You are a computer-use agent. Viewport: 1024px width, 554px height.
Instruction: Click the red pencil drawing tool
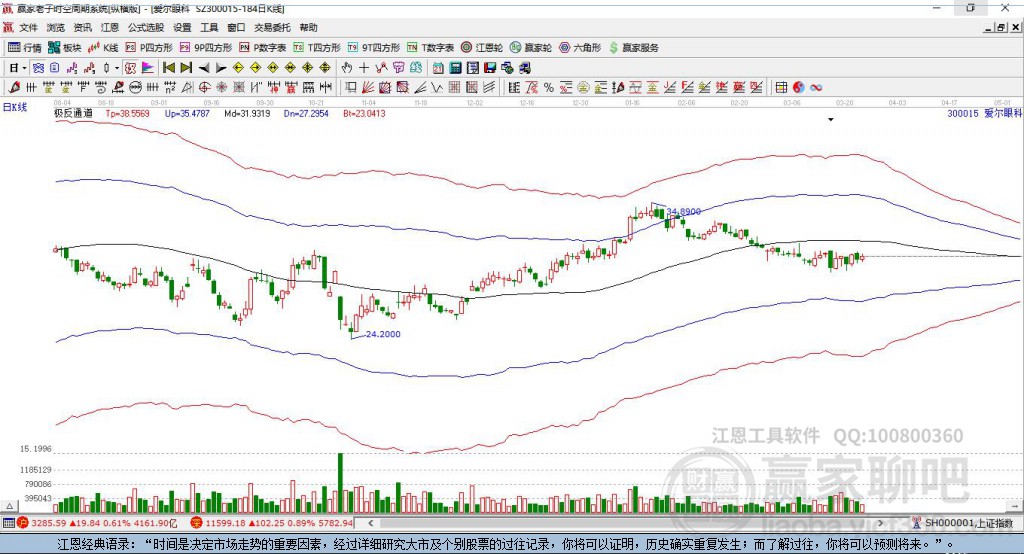point(14,88)
